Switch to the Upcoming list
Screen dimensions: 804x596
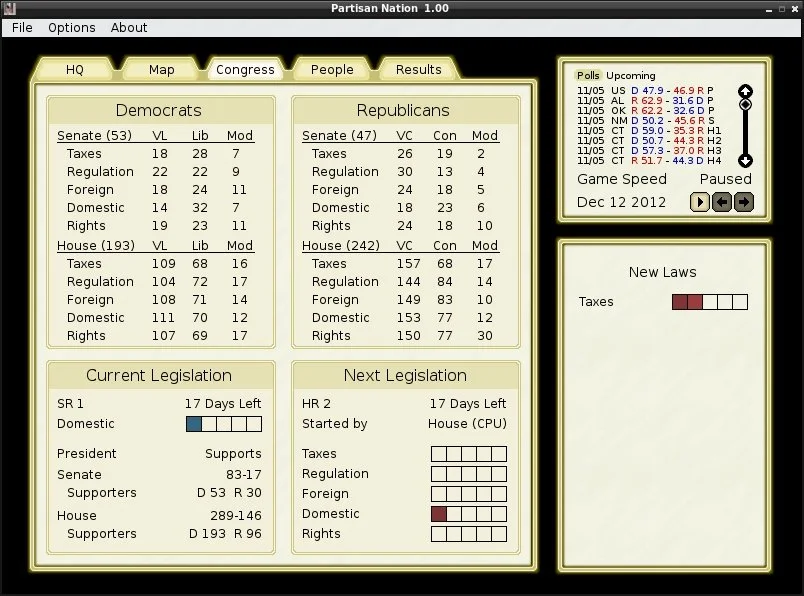[x=630, y=76]
